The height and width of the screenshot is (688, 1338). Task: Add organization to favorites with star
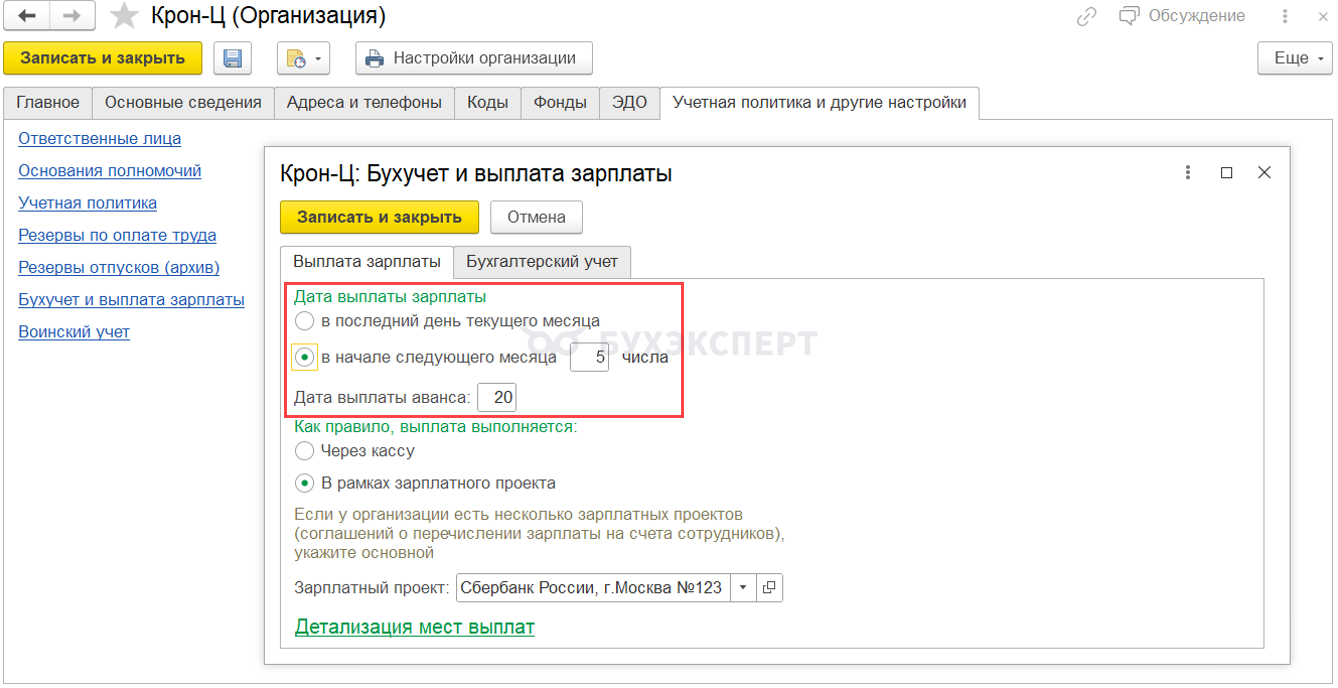[x=124, y=17]
